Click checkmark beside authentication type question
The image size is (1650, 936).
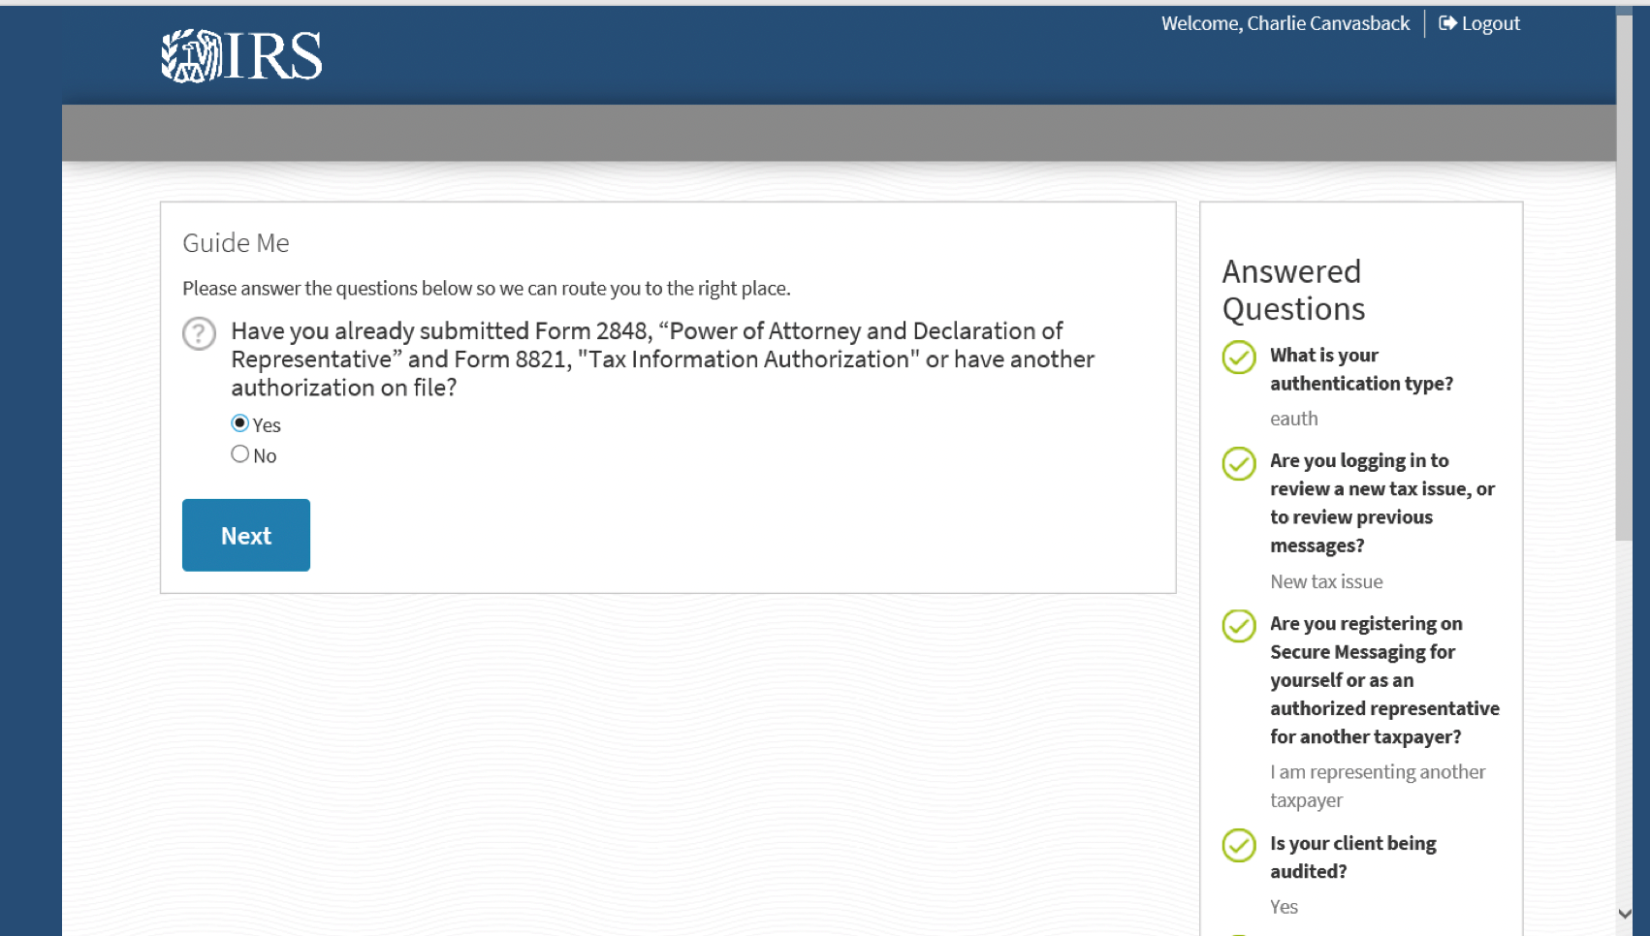coord(1238,357)
